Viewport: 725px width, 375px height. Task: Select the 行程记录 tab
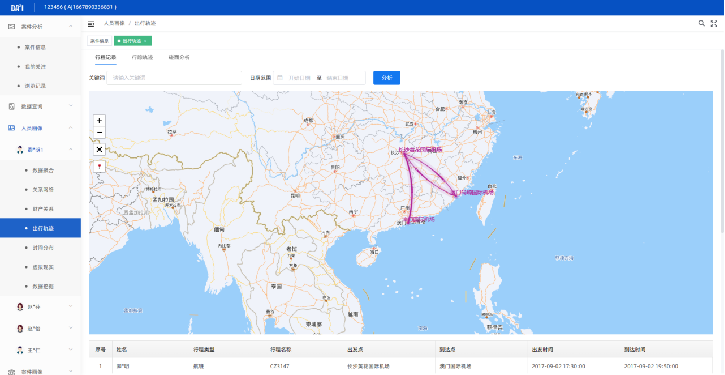[x=105, y=58]
